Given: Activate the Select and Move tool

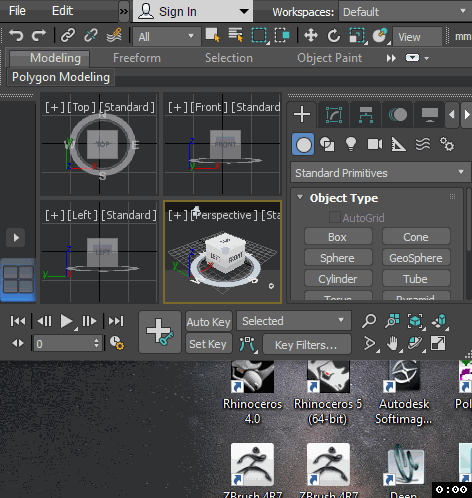Looking at the screenshot, I should tap(311, 35).
